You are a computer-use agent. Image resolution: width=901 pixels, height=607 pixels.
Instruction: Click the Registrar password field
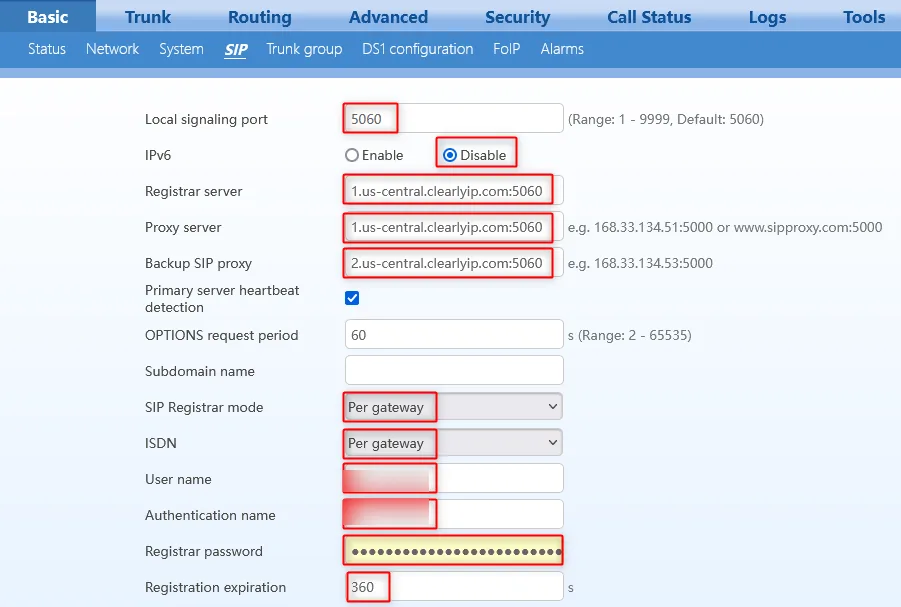pyautogui.click(x=454, y=551)
